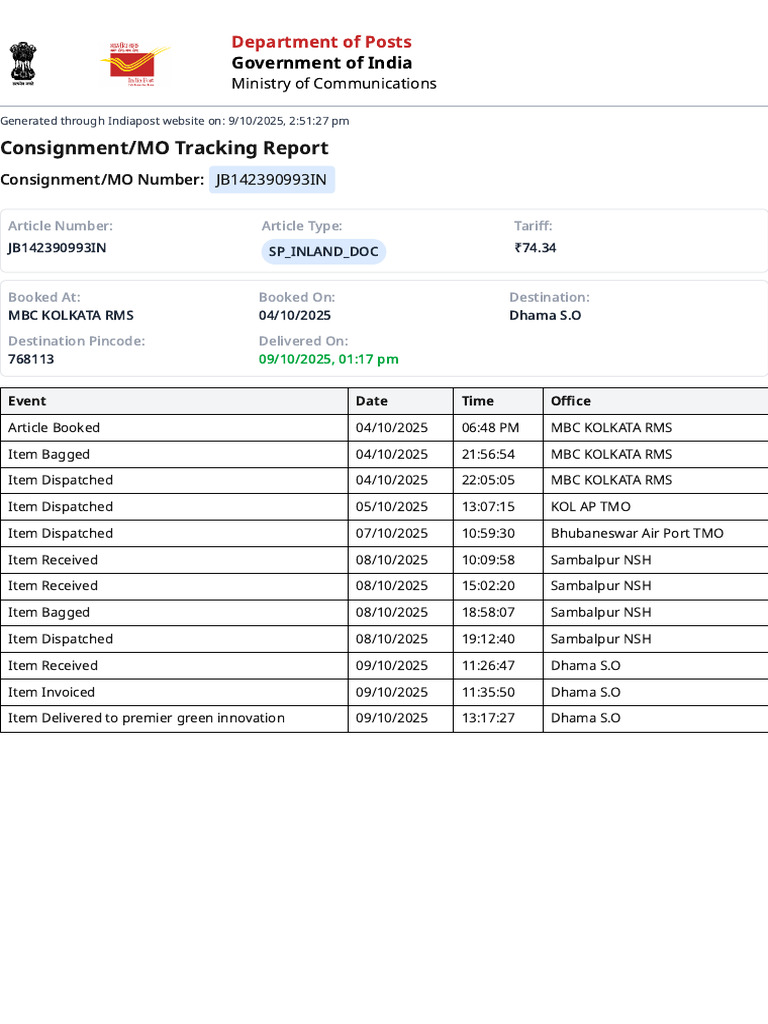Image resolution: width=768 pixels, height=1024 pixels.
Task: Select the Article Booked event cell
Action: [174, 428]
